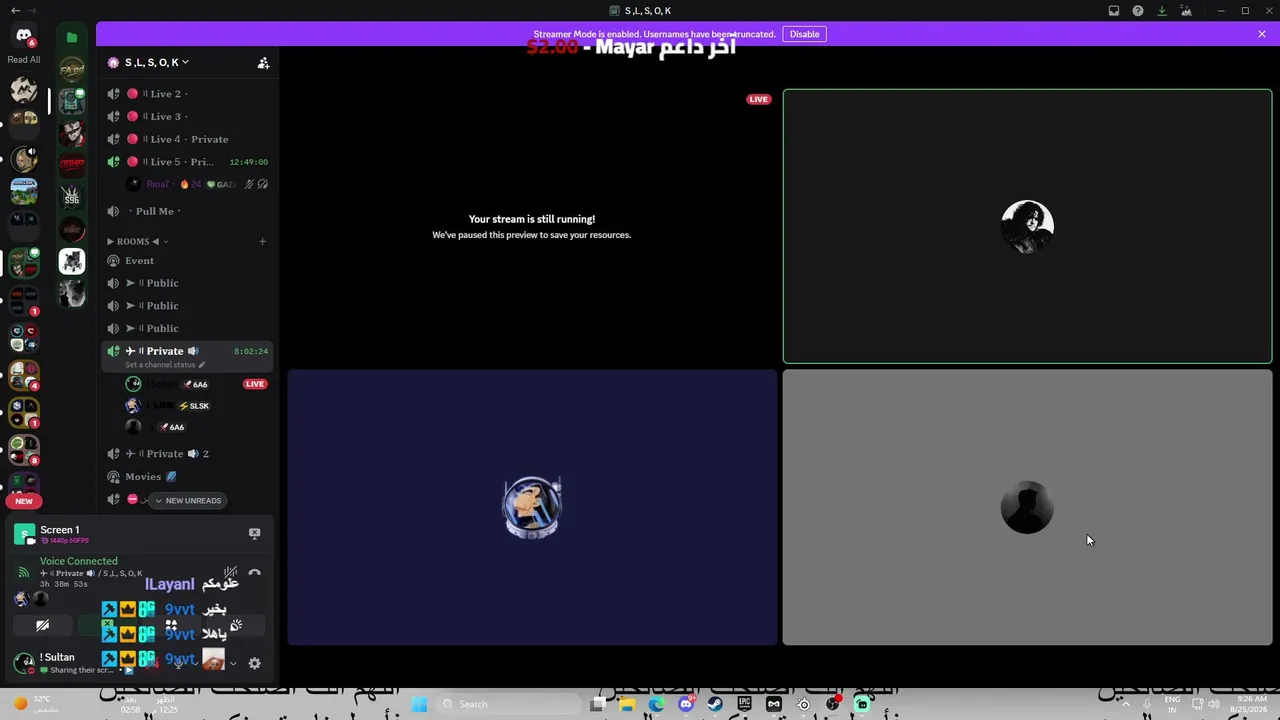The height and width of the screenshot is (720, 1280).
Task: Open the paused stream preview tile
Action: pos(532,226)
